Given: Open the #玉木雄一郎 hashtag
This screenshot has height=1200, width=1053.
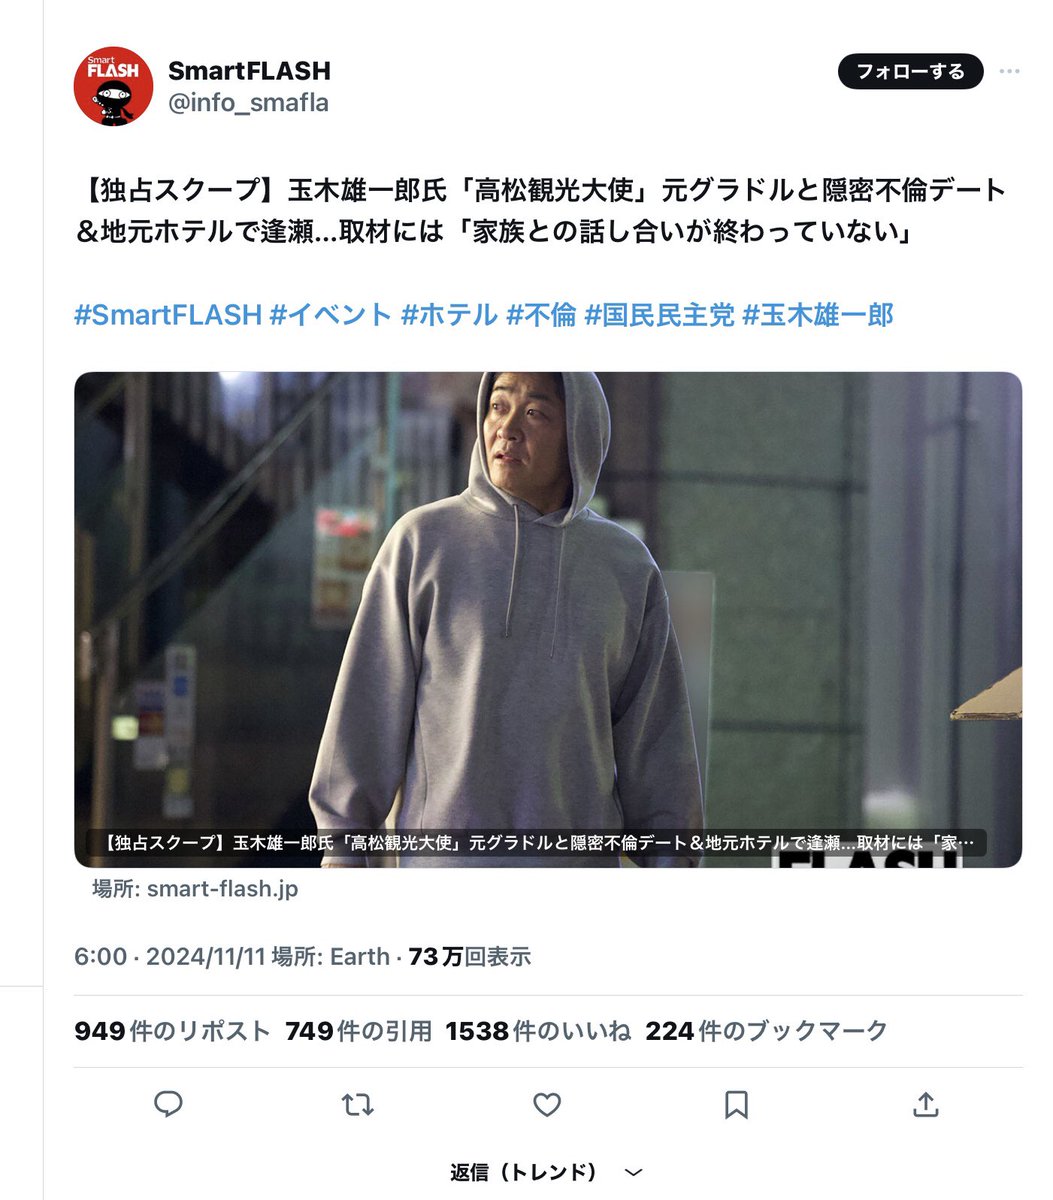Looking at the screenshot, I should [x=818, y=315].
